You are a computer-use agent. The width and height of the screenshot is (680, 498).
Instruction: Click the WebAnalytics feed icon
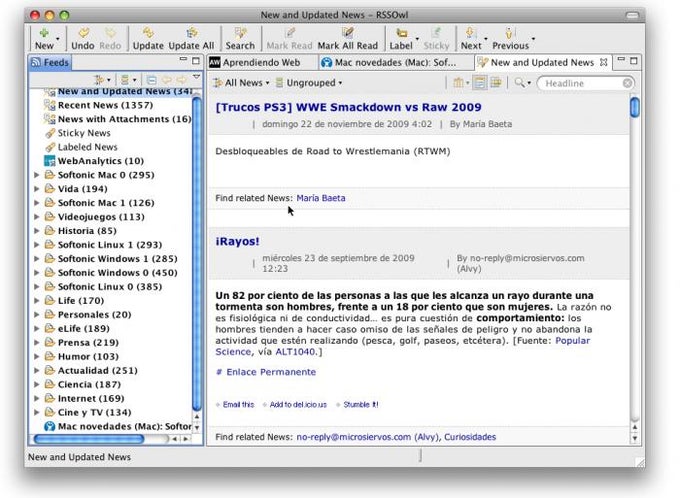click(x=49, y=161)
